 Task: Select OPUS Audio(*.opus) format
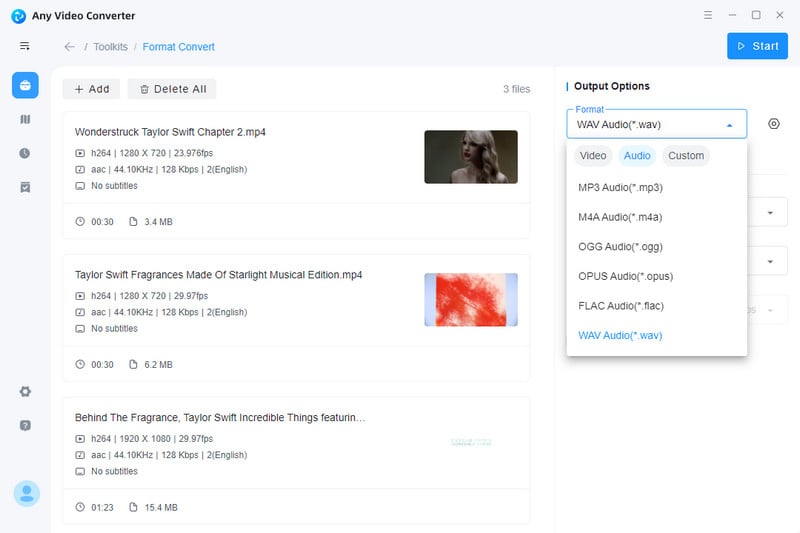point(657,276)
